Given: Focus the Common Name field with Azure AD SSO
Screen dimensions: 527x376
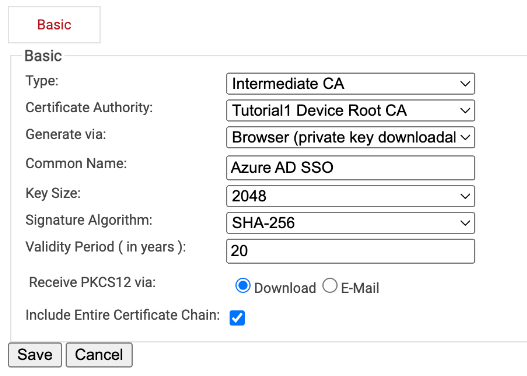Looking at the screenshot, I should click(350, 168).
